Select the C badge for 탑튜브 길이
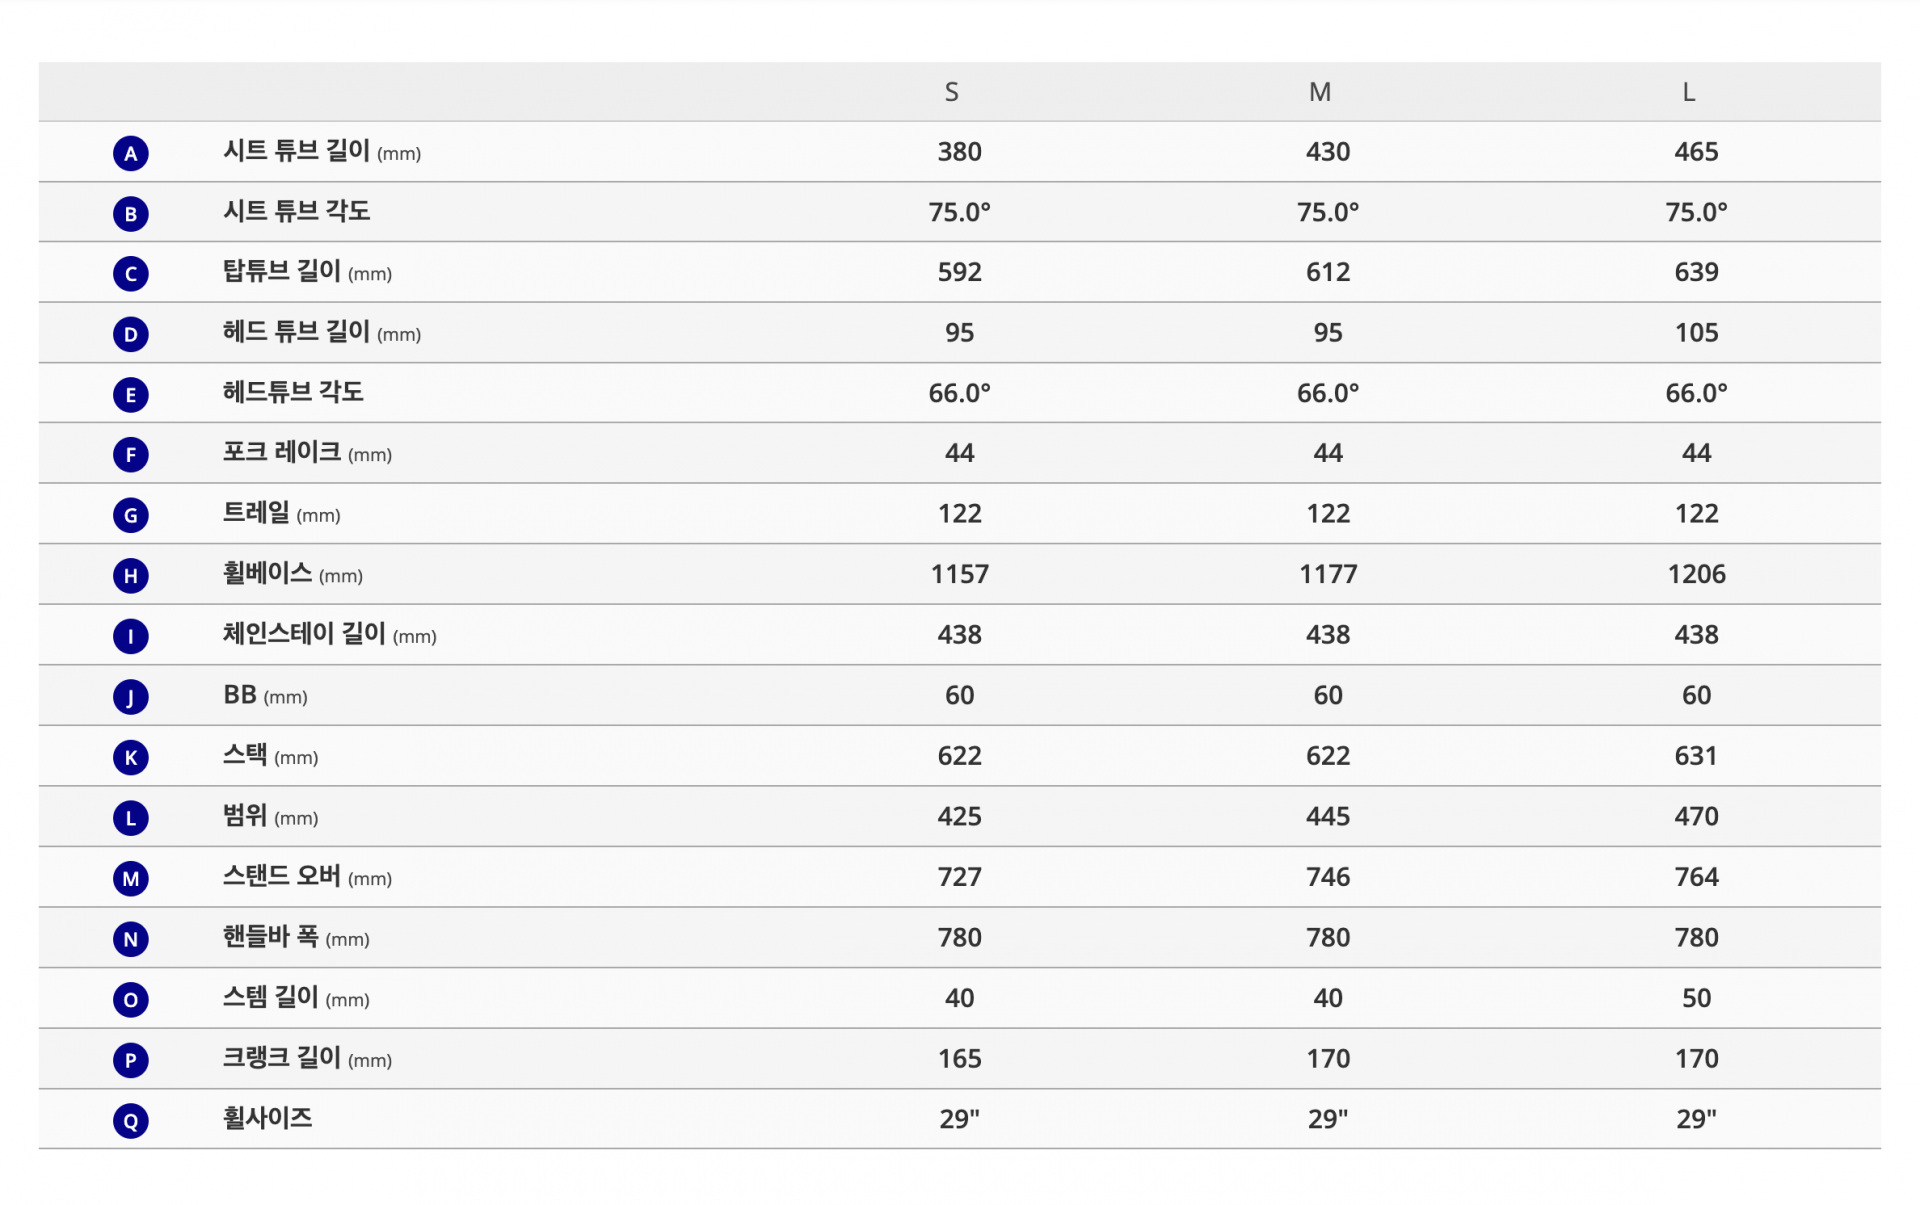The height and width of the screenshot is (1205, 1920). (x=130, y=274)
